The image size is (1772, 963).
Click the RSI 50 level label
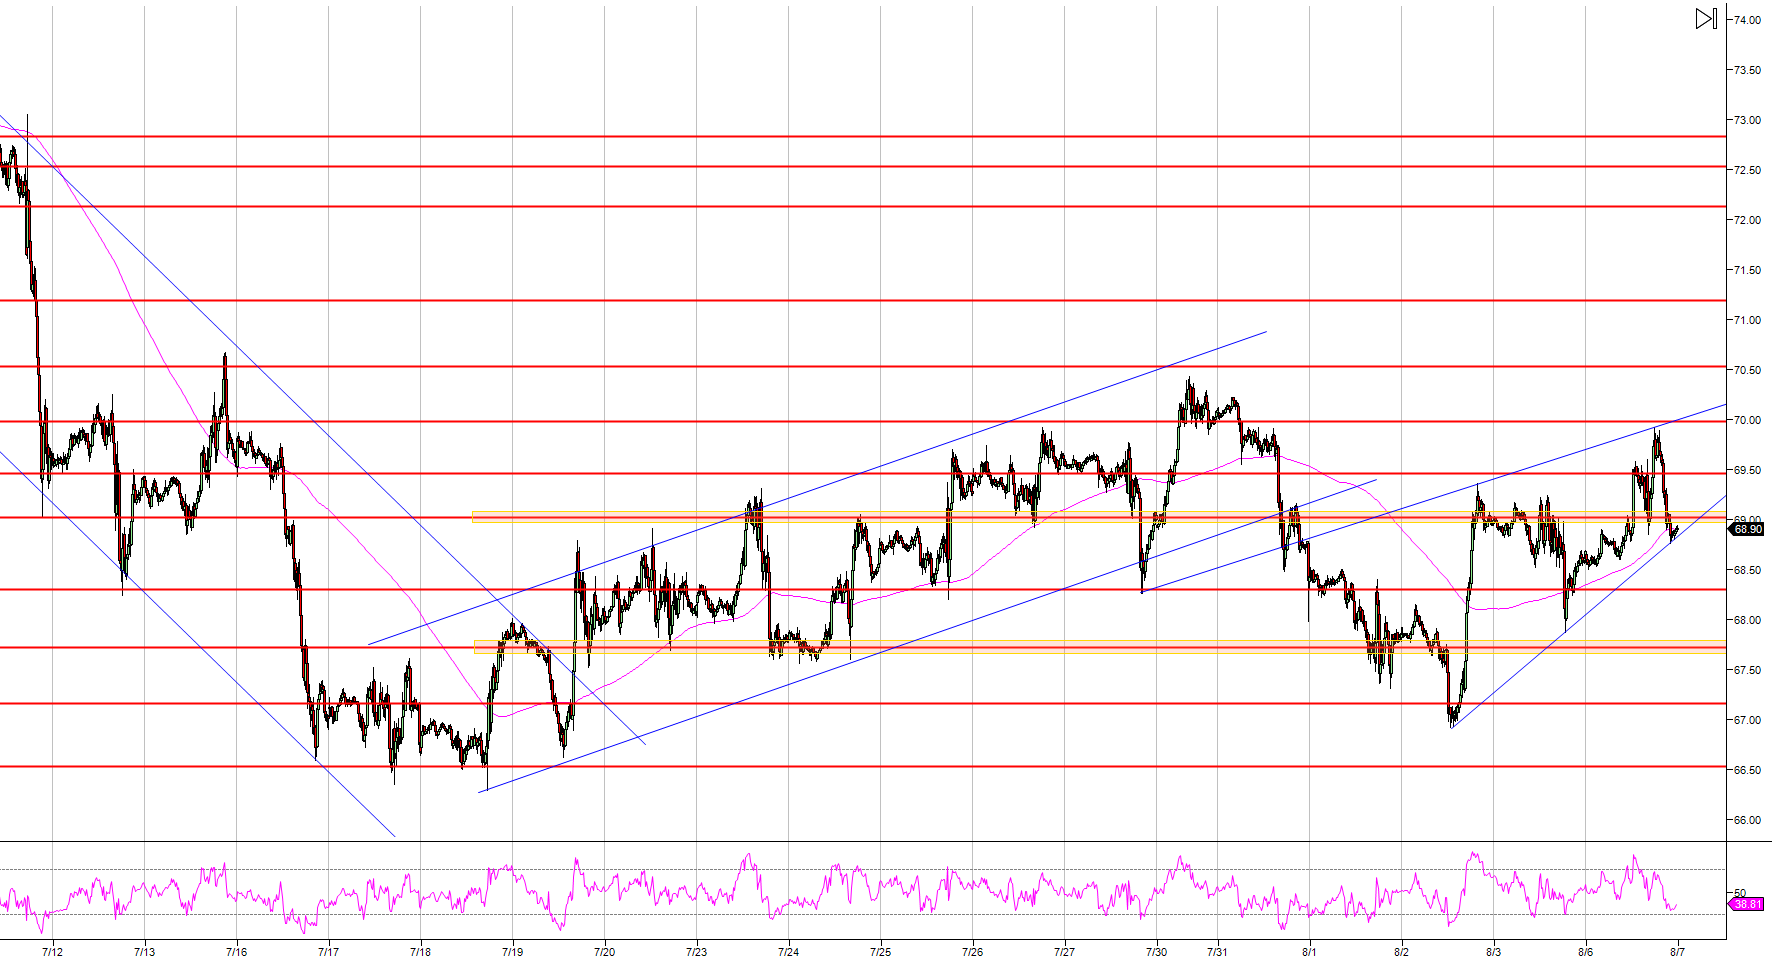point(1740,893)
